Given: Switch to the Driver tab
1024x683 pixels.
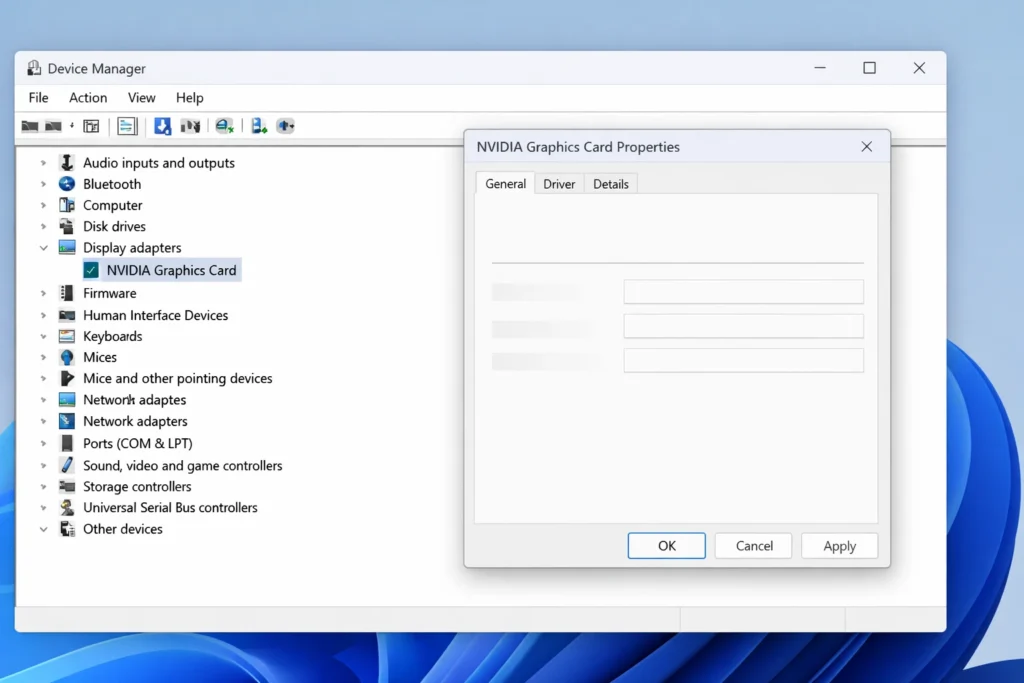Looking at the screenshot, I should (x=558, y=183).
